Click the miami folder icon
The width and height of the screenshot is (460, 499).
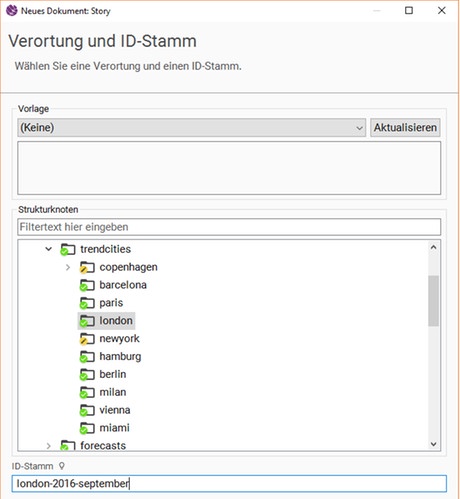[87, 428]
